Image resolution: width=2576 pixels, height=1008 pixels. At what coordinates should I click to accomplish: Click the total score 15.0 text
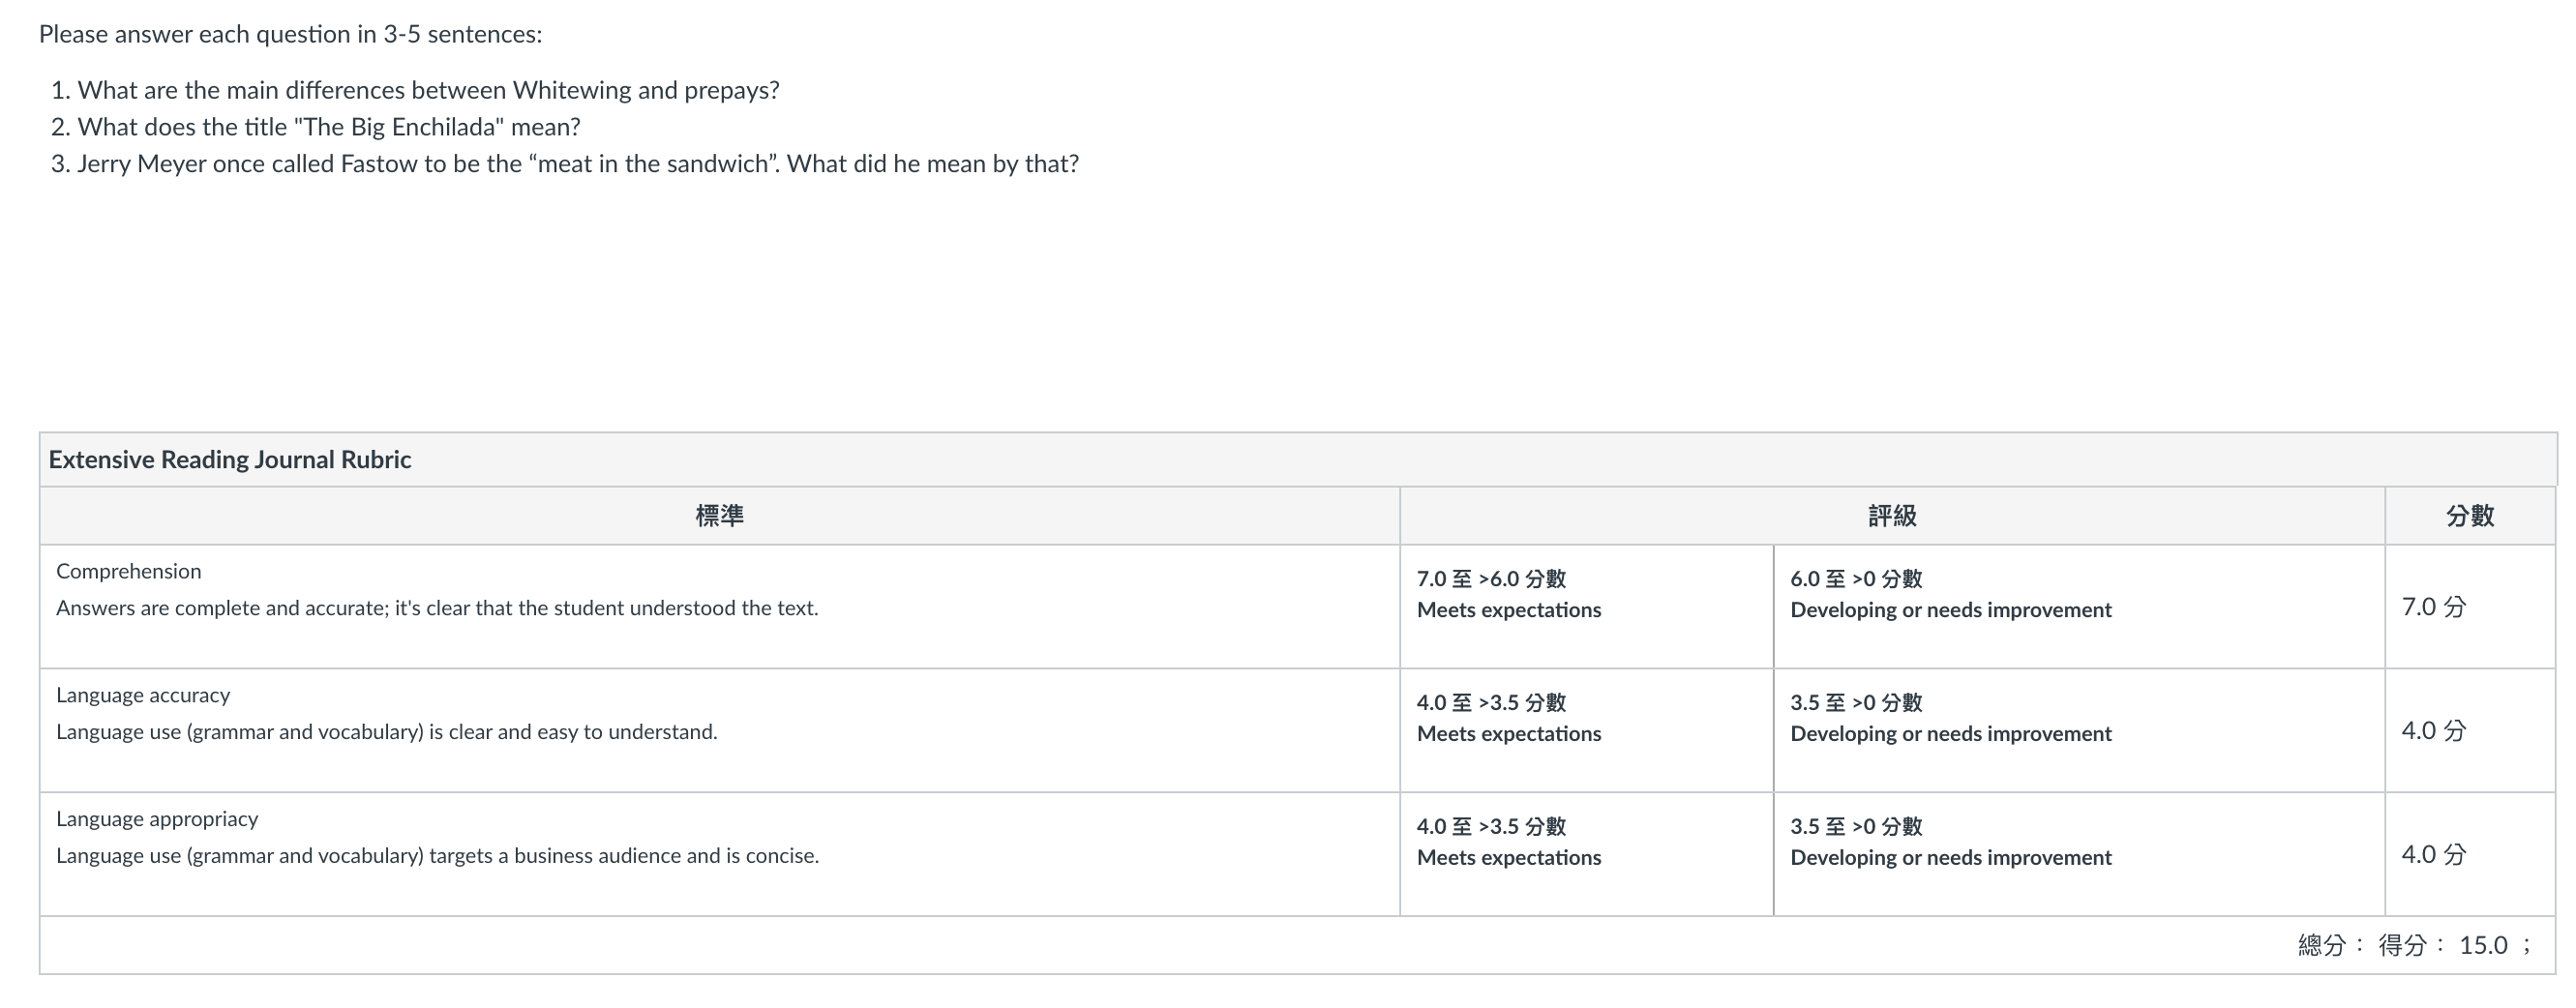click(x=2483, y=945)
